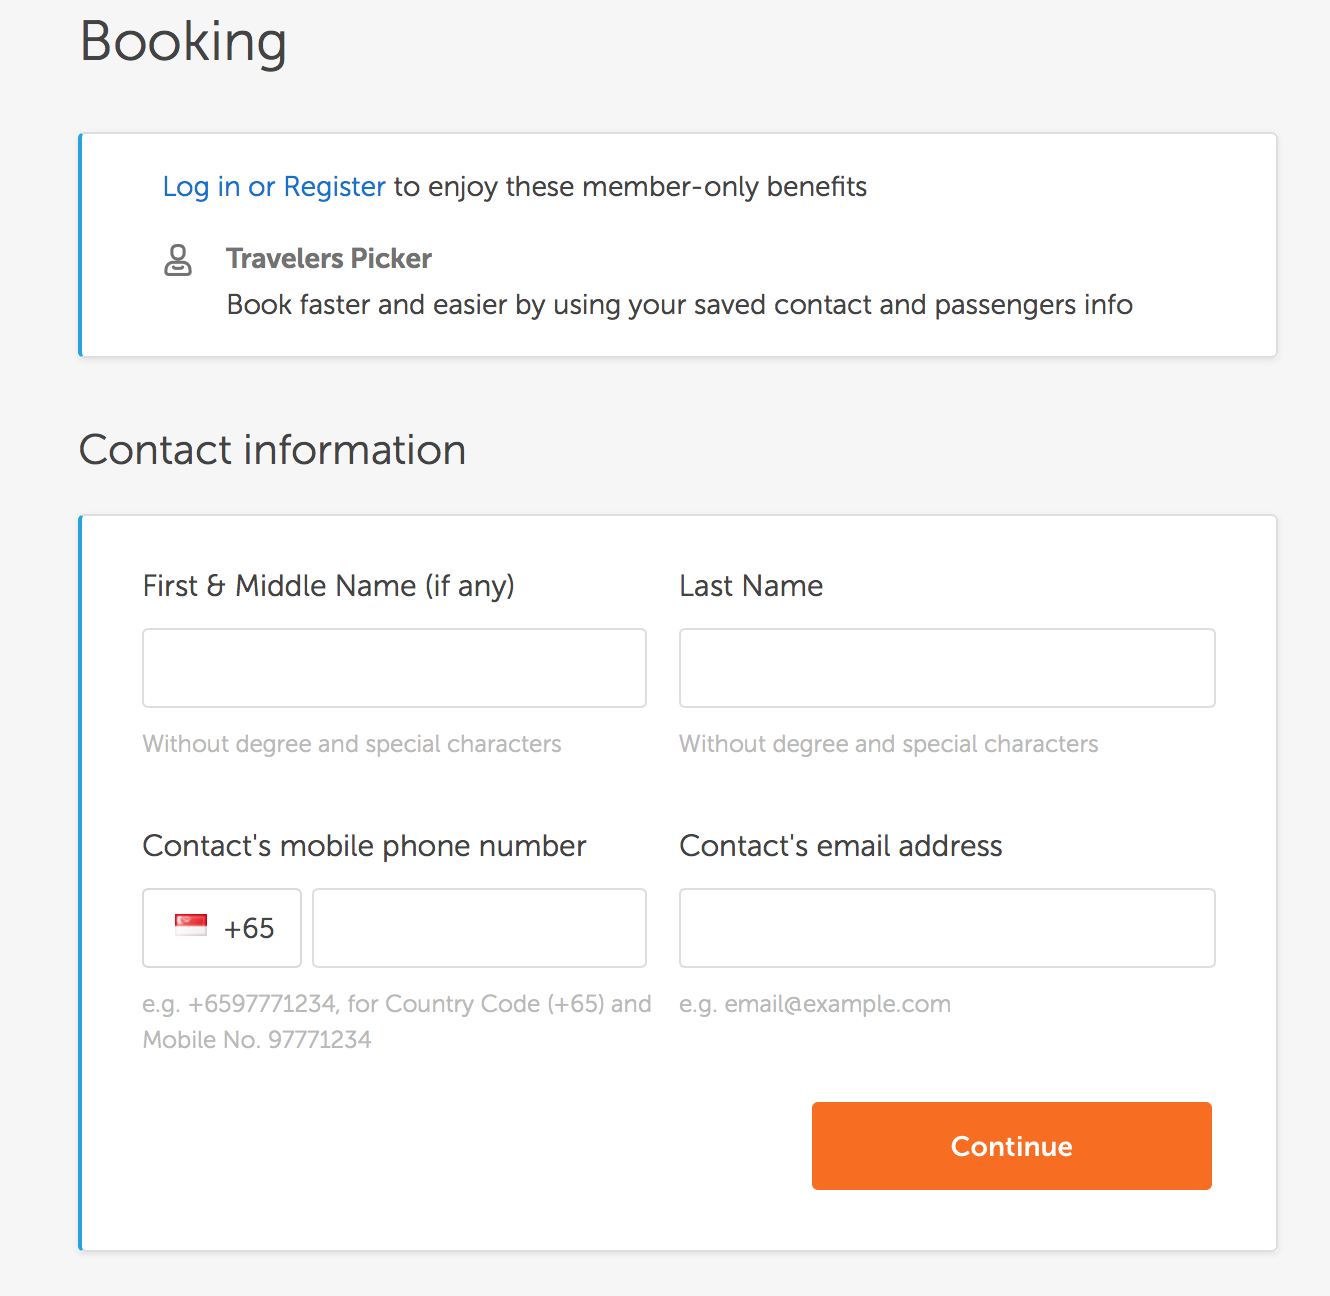Click the Singapore flag icon
This screenshot has width=1330, height=1296.
[190, 925]
